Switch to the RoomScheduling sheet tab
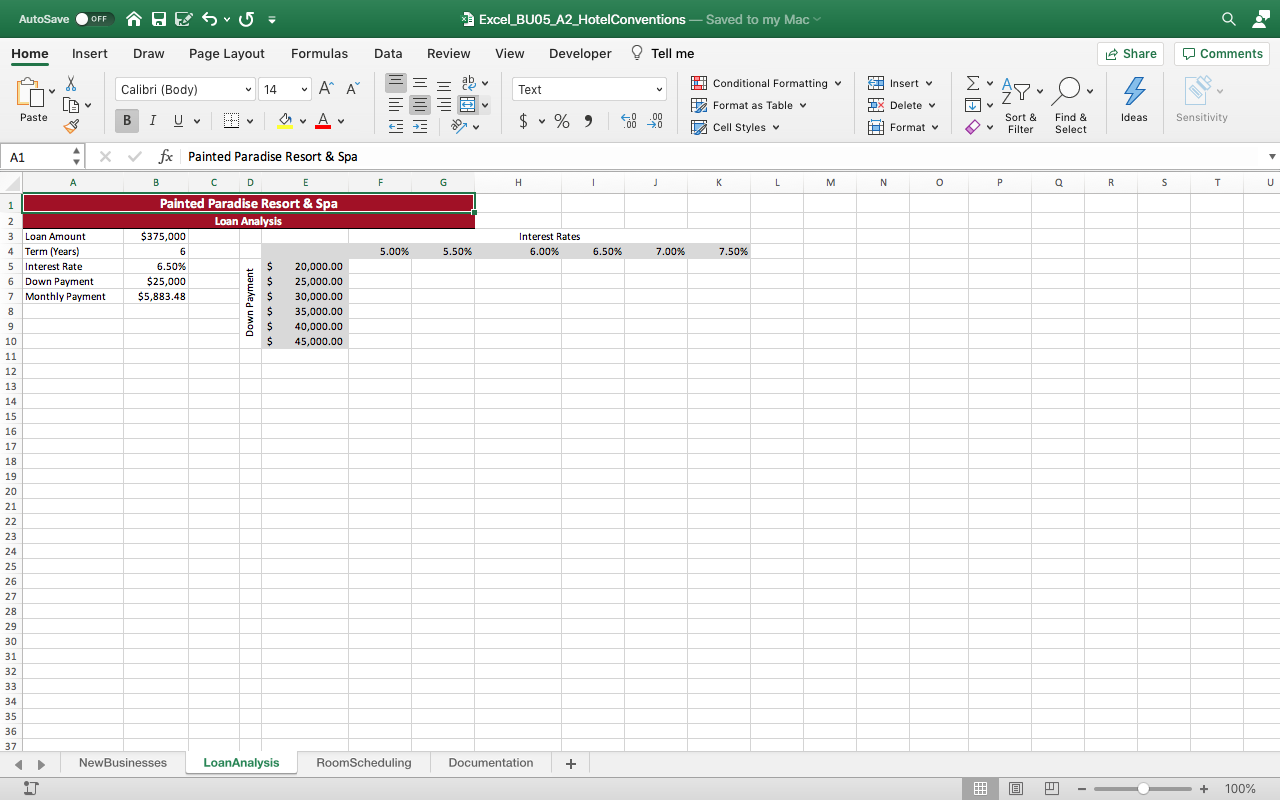 [363, 762]
